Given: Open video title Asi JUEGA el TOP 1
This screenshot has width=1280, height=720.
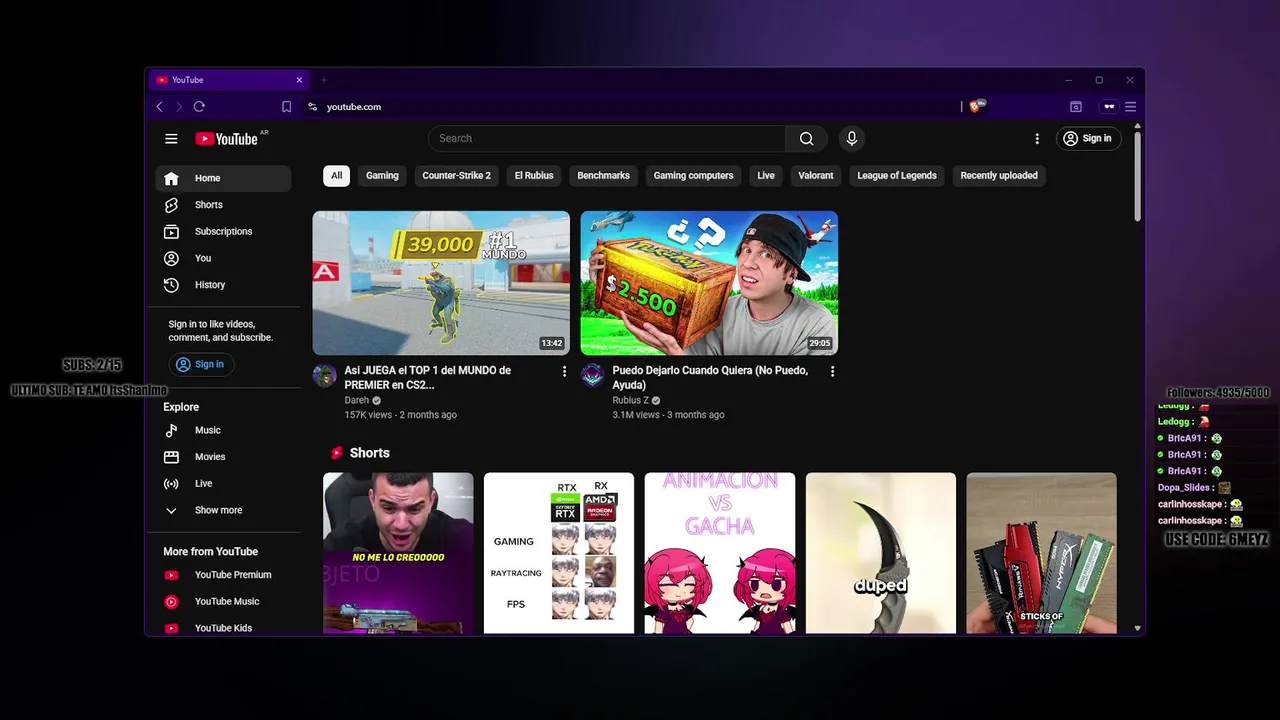Looking at the screenshot, I should (428, 377).
